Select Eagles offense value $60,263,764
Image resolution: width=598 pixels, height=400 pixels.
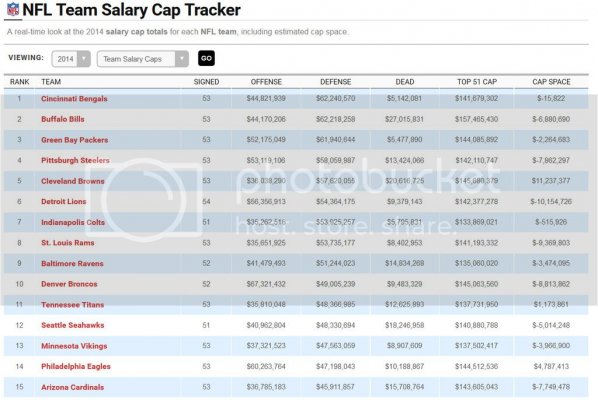coord(266,366)
